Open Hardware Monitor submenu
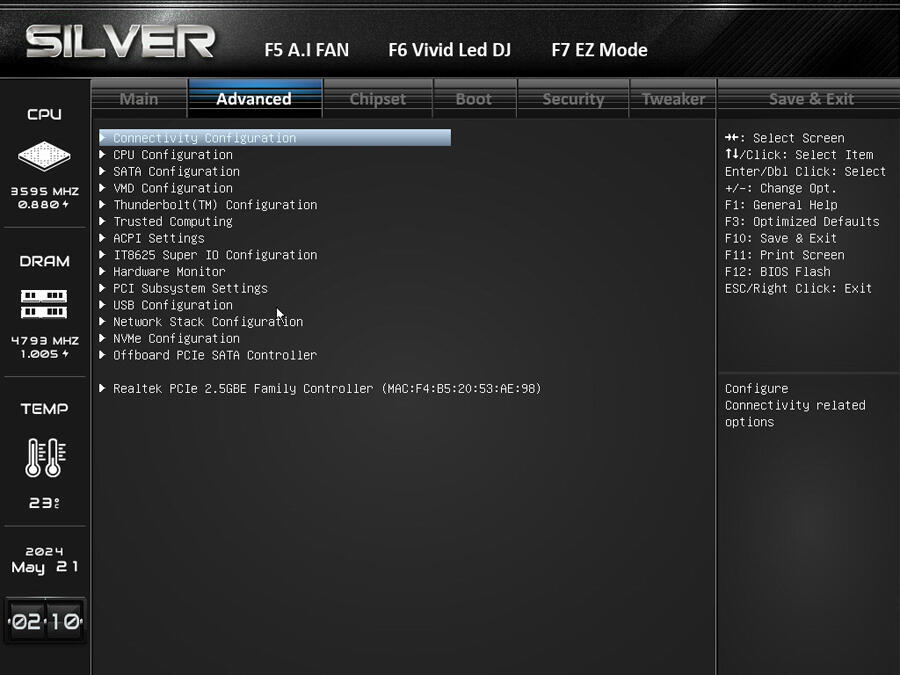The width and height of the screenshot is (900, 675). coord(169,271)
